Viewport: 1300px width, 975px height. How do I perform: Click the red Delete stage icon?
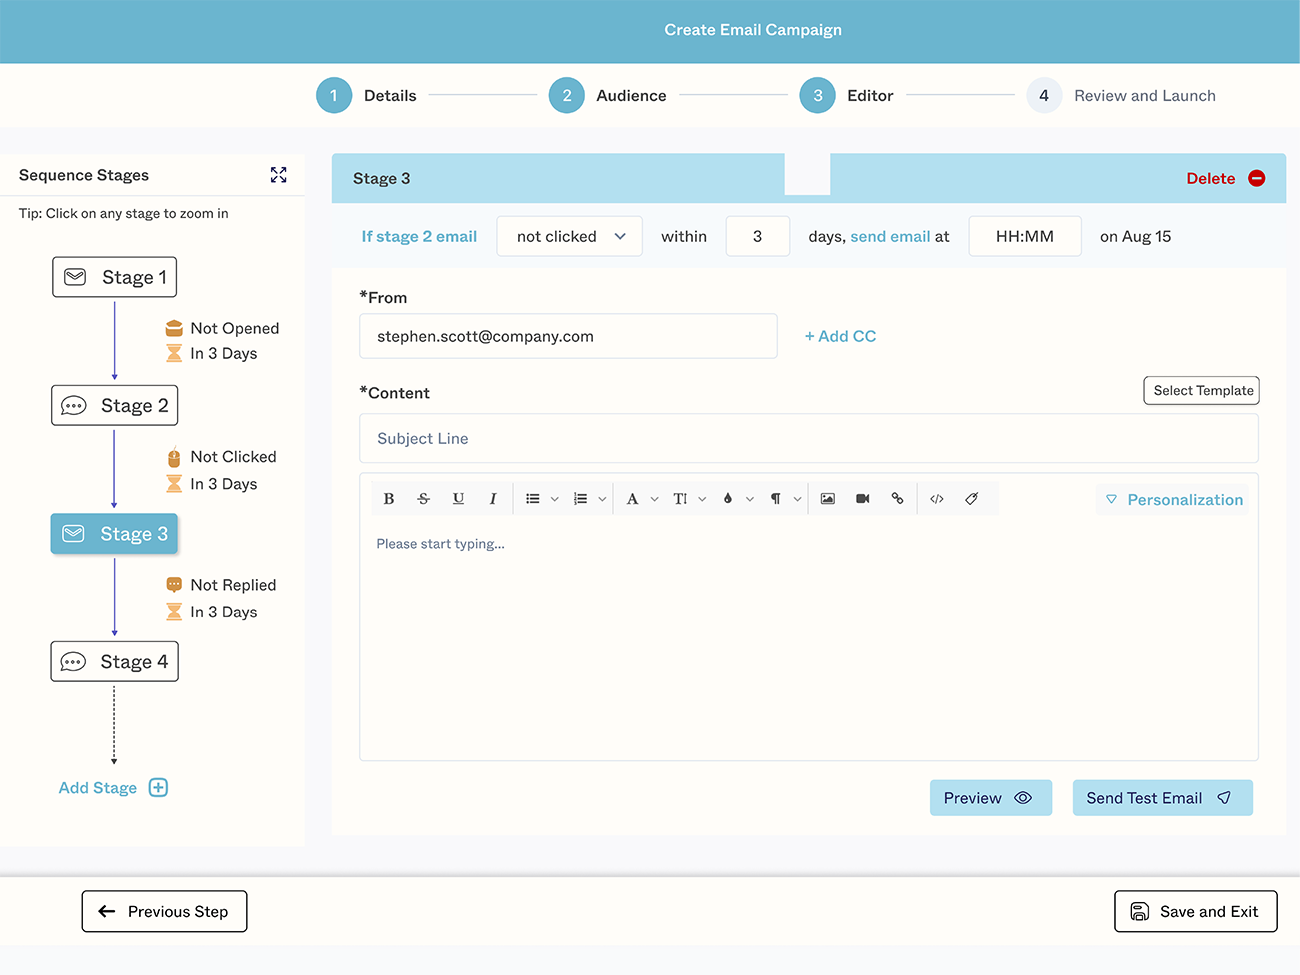(x=1257, y=179)
